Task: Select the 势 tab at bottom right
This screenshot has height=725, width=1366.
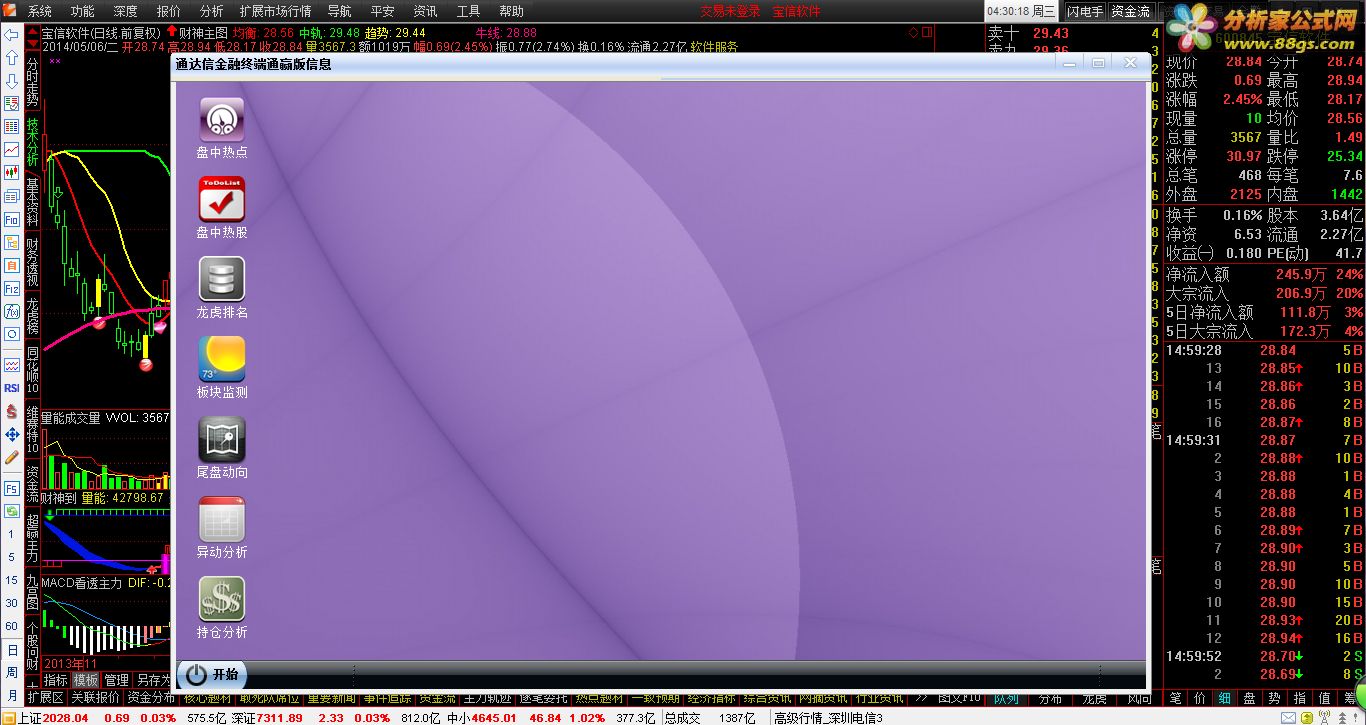Action: (x=1275, y=698)
